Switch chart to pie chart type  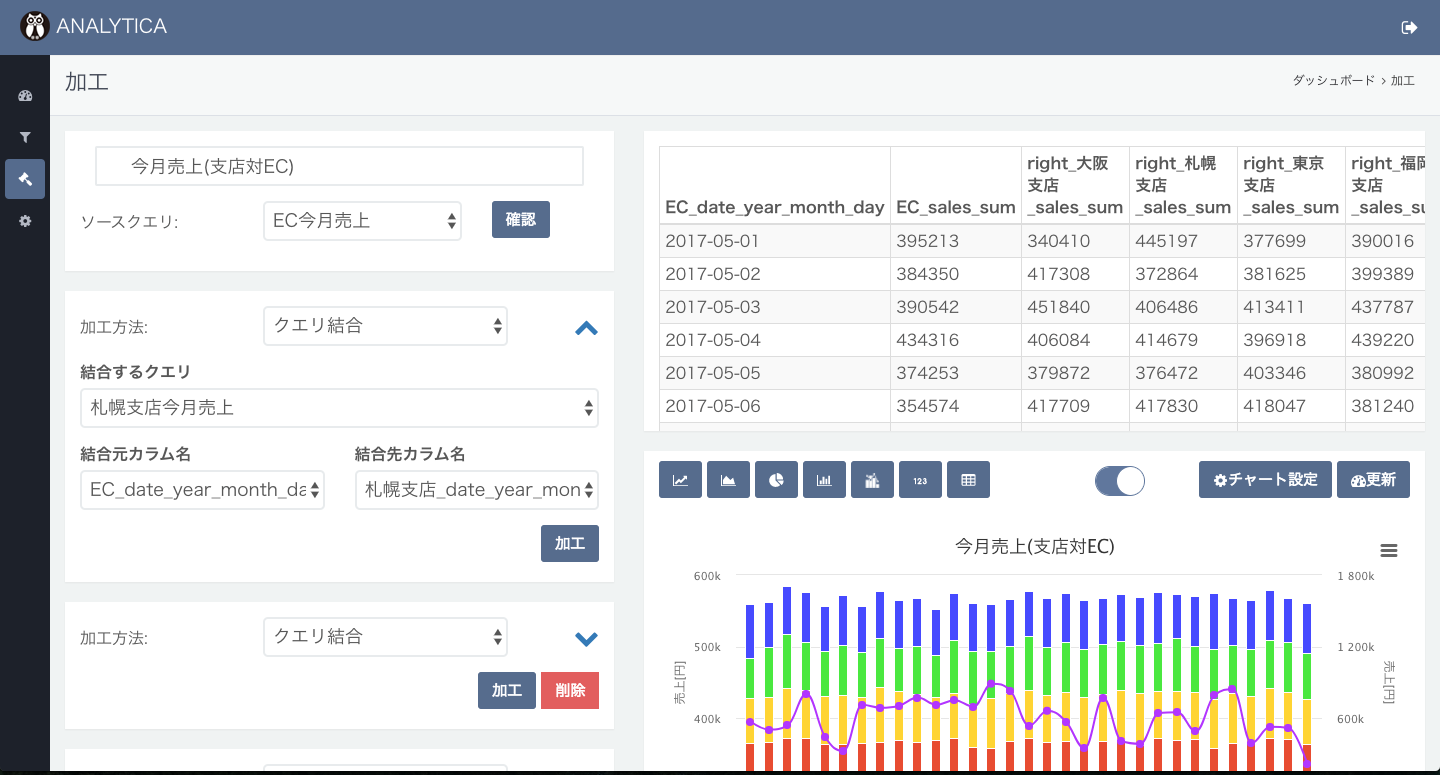coord(776,480)
